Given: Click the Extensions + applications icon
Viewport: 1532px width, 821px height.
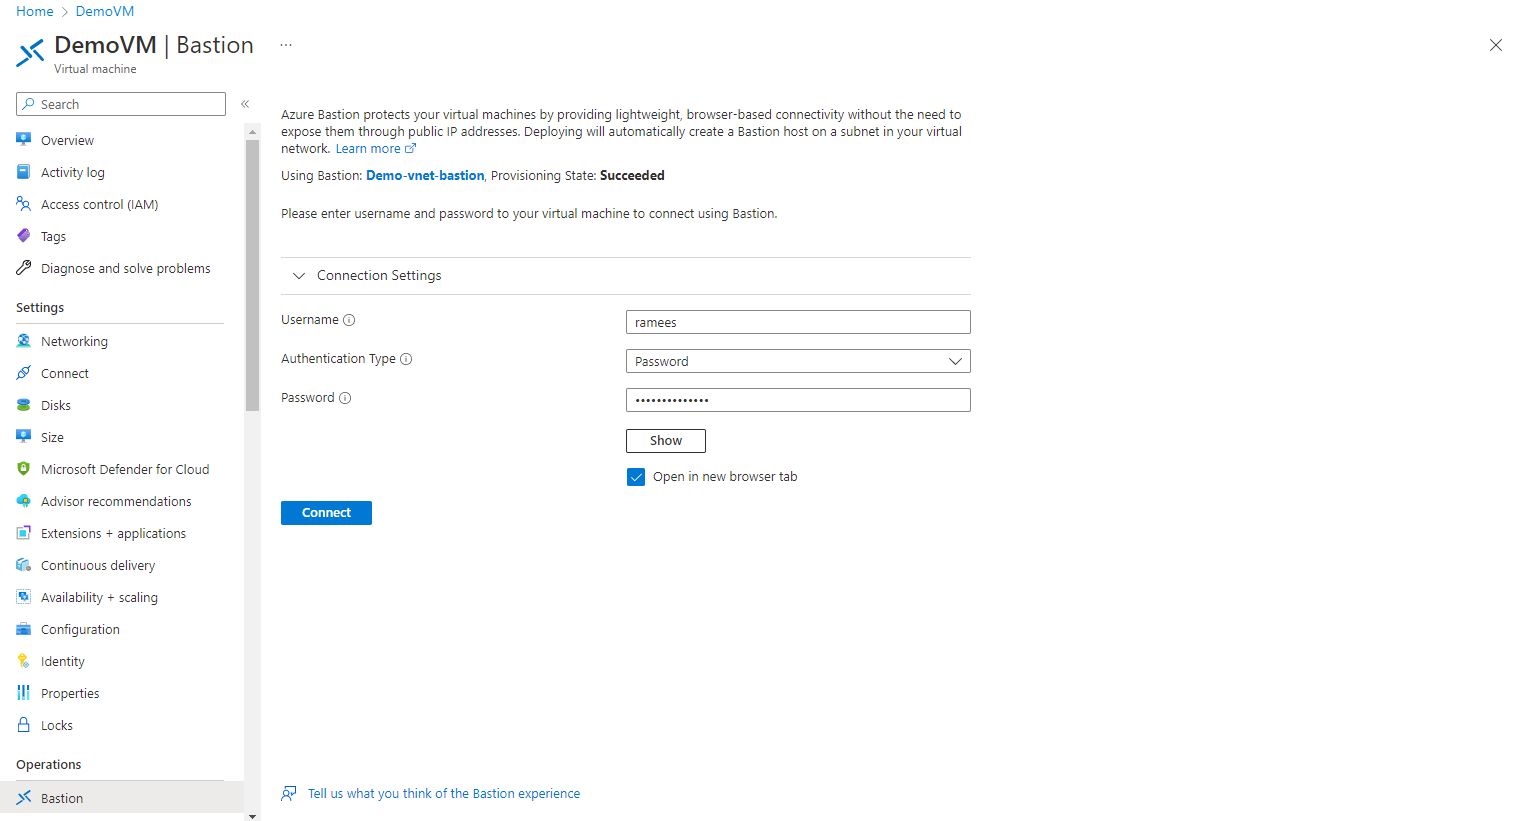Looking at the screenshot, I should 24,533.
